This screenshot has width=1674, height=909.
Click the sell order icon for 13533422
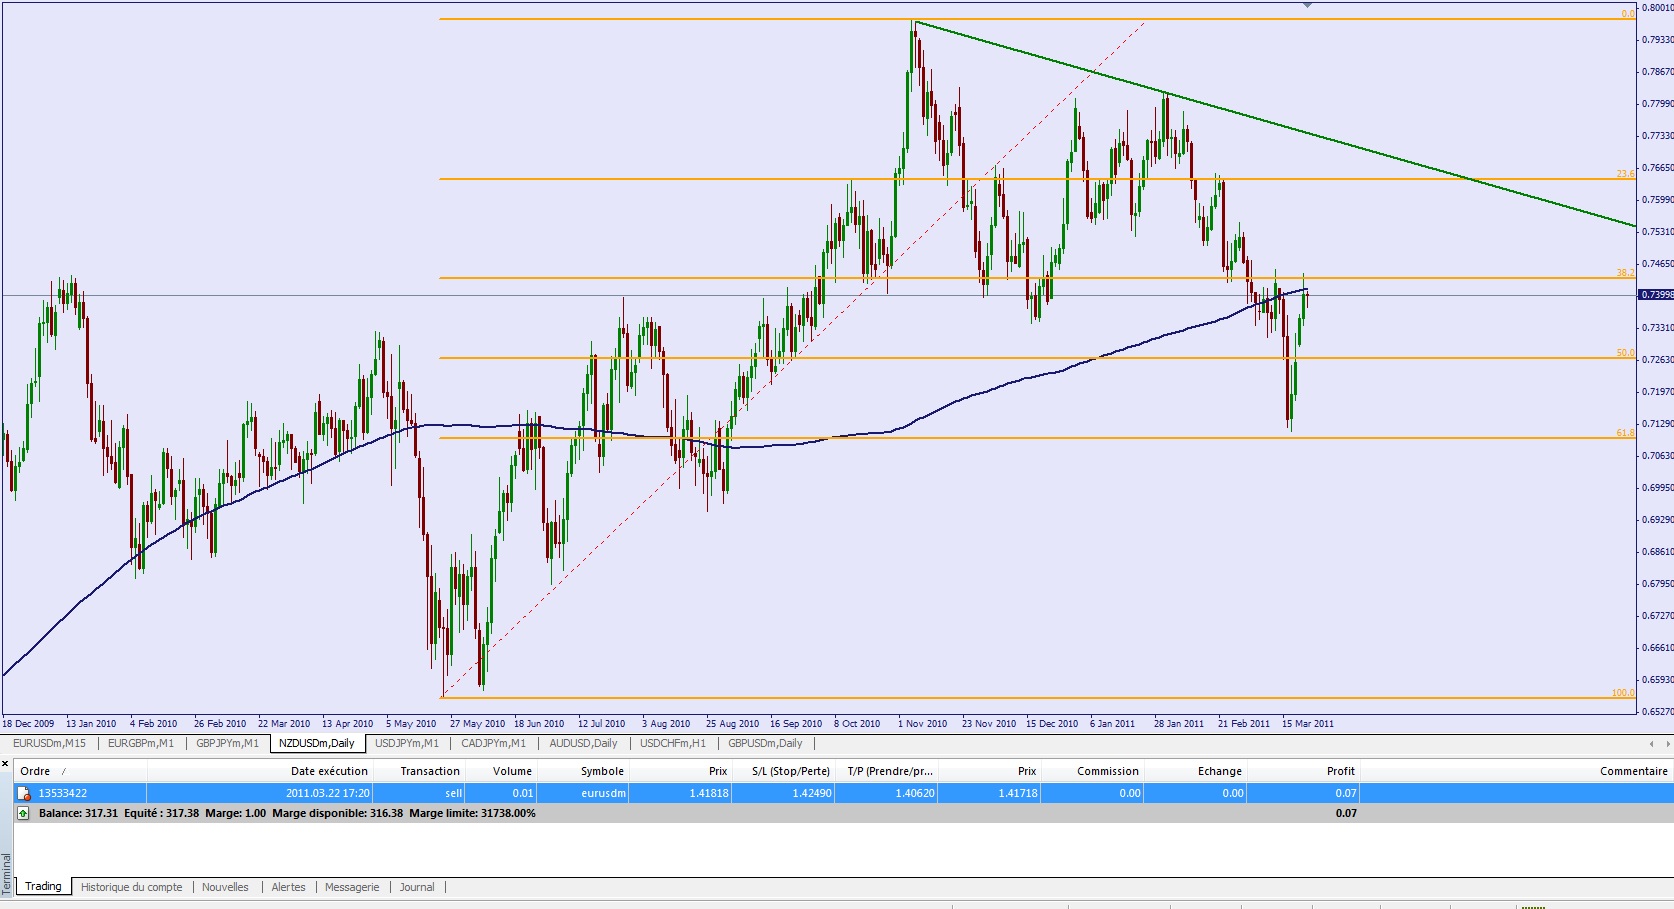[x=24, y=793]
